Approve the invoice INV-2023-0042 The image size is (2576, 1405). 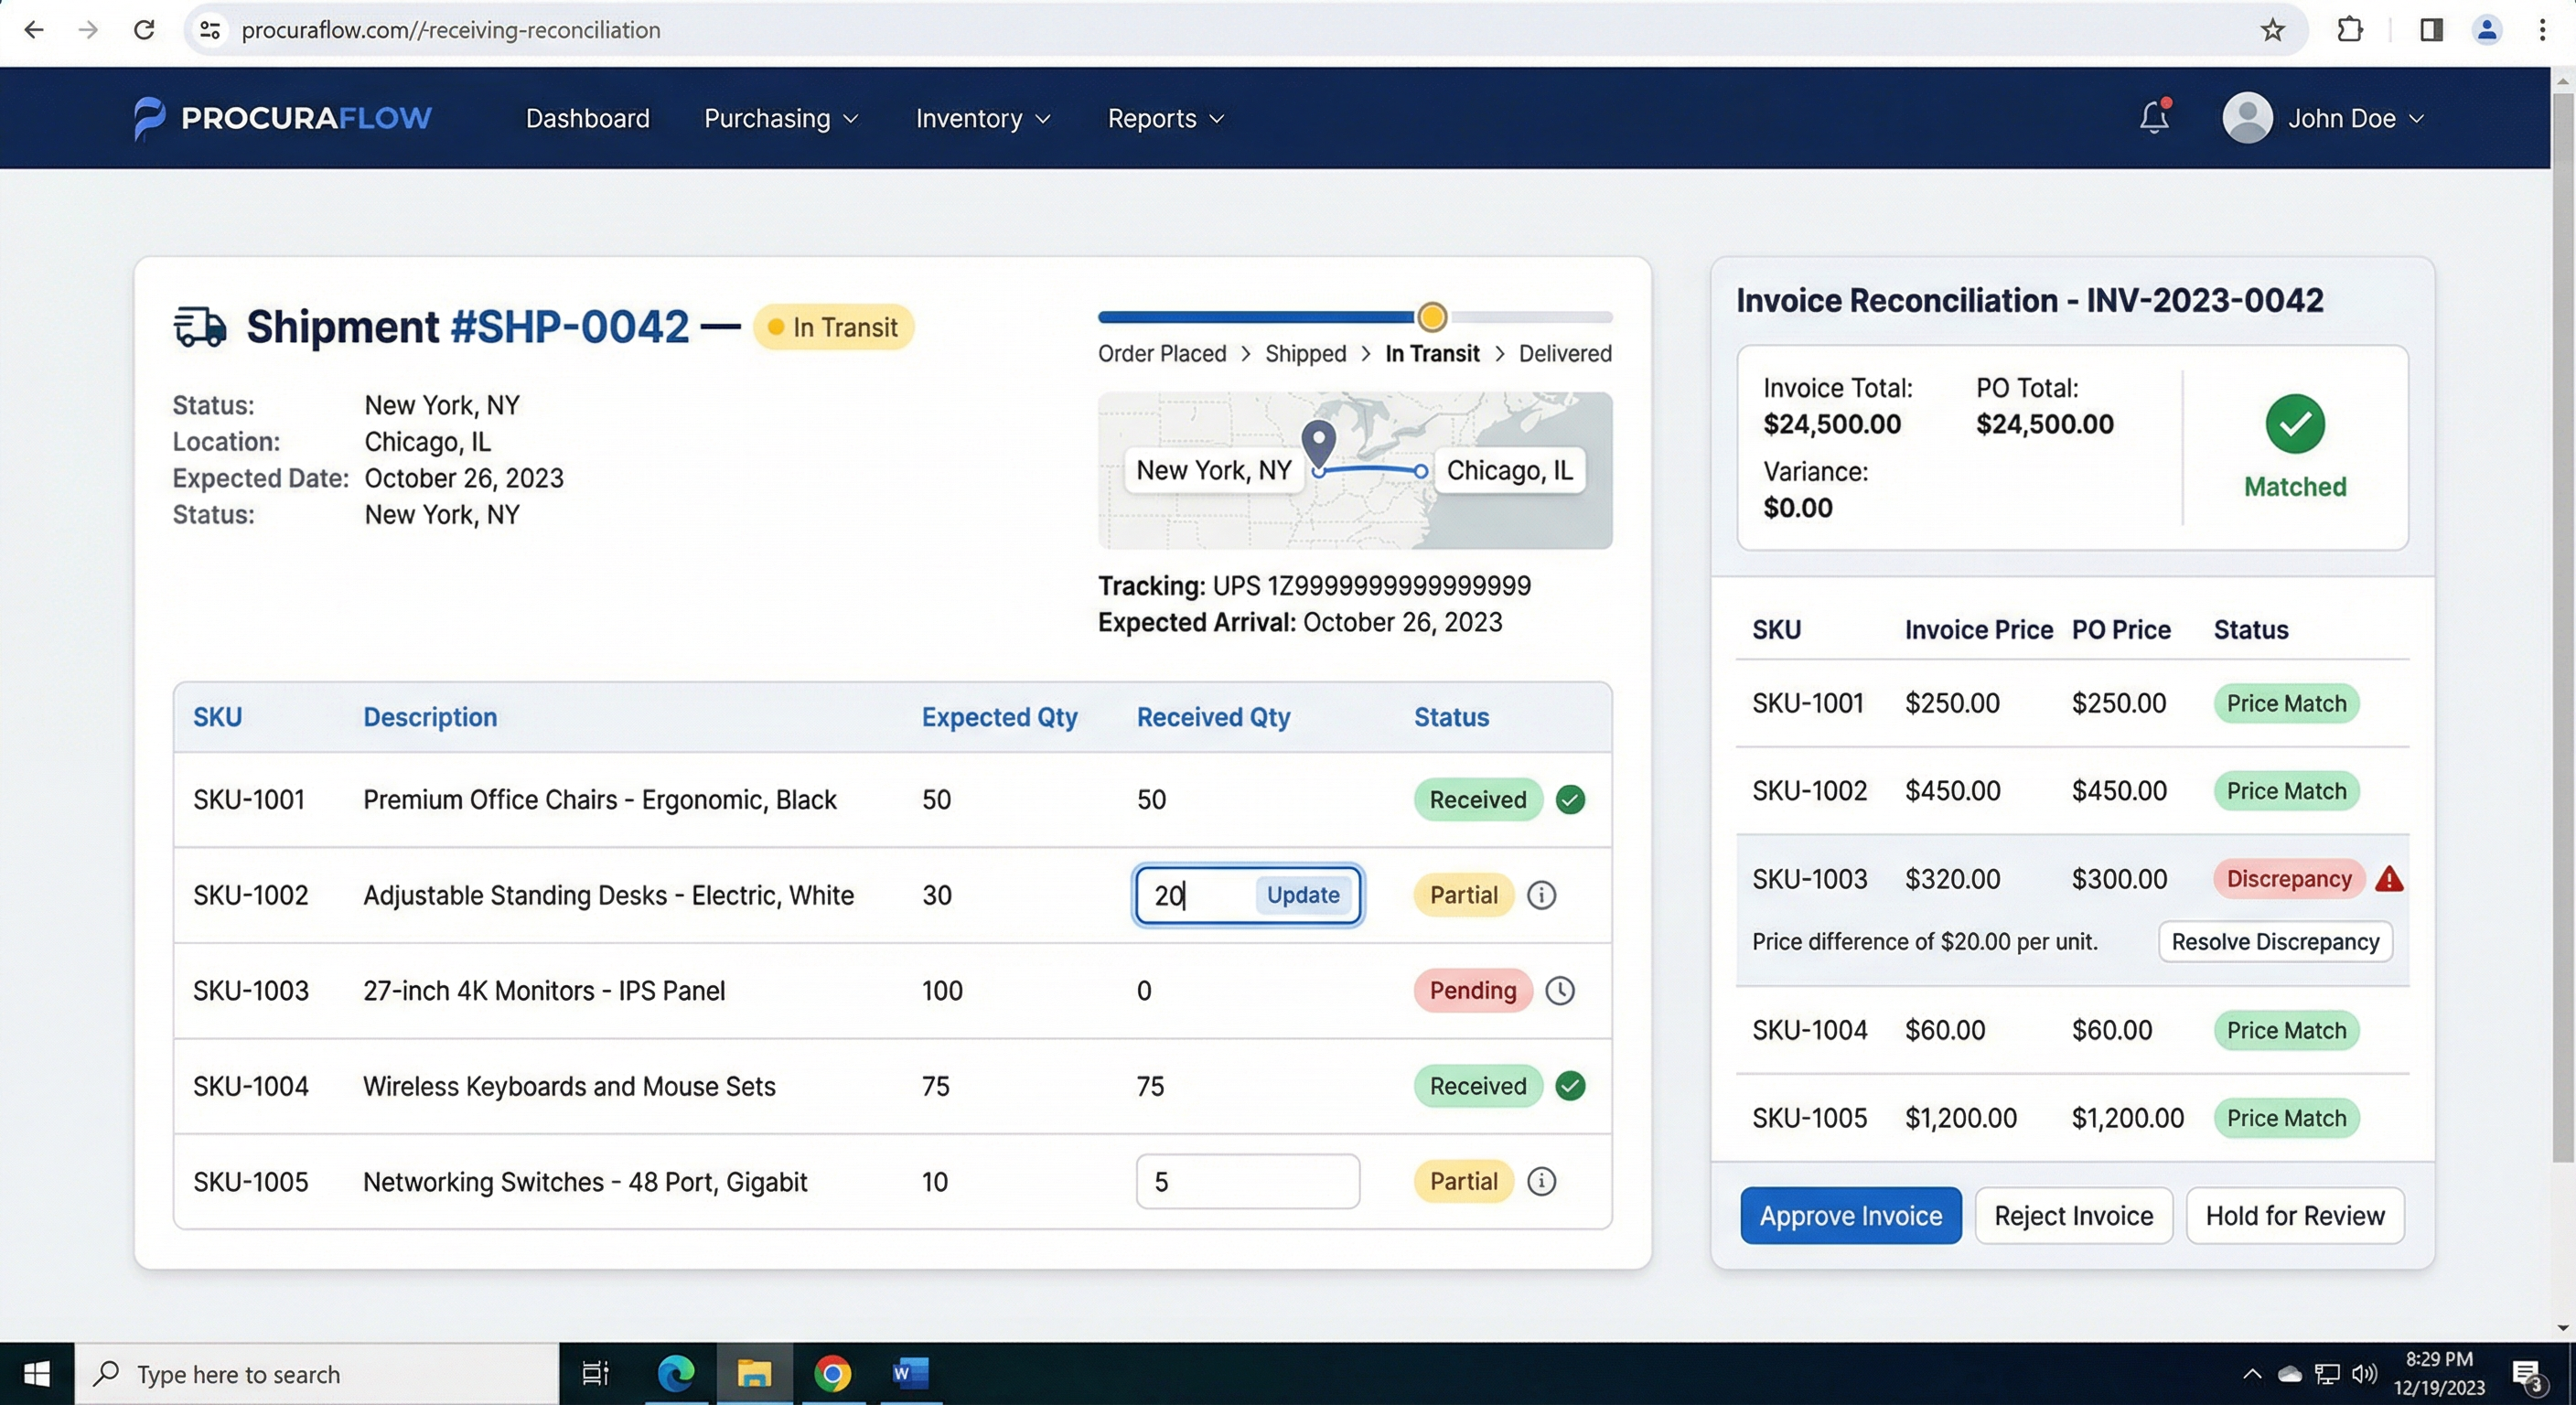1850,1215
